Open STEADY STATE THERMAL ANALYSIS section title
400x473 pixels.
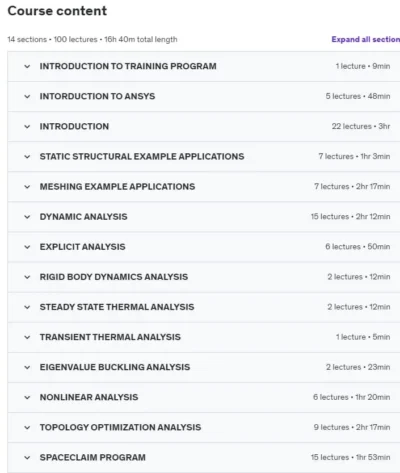[x=117, y=307]
